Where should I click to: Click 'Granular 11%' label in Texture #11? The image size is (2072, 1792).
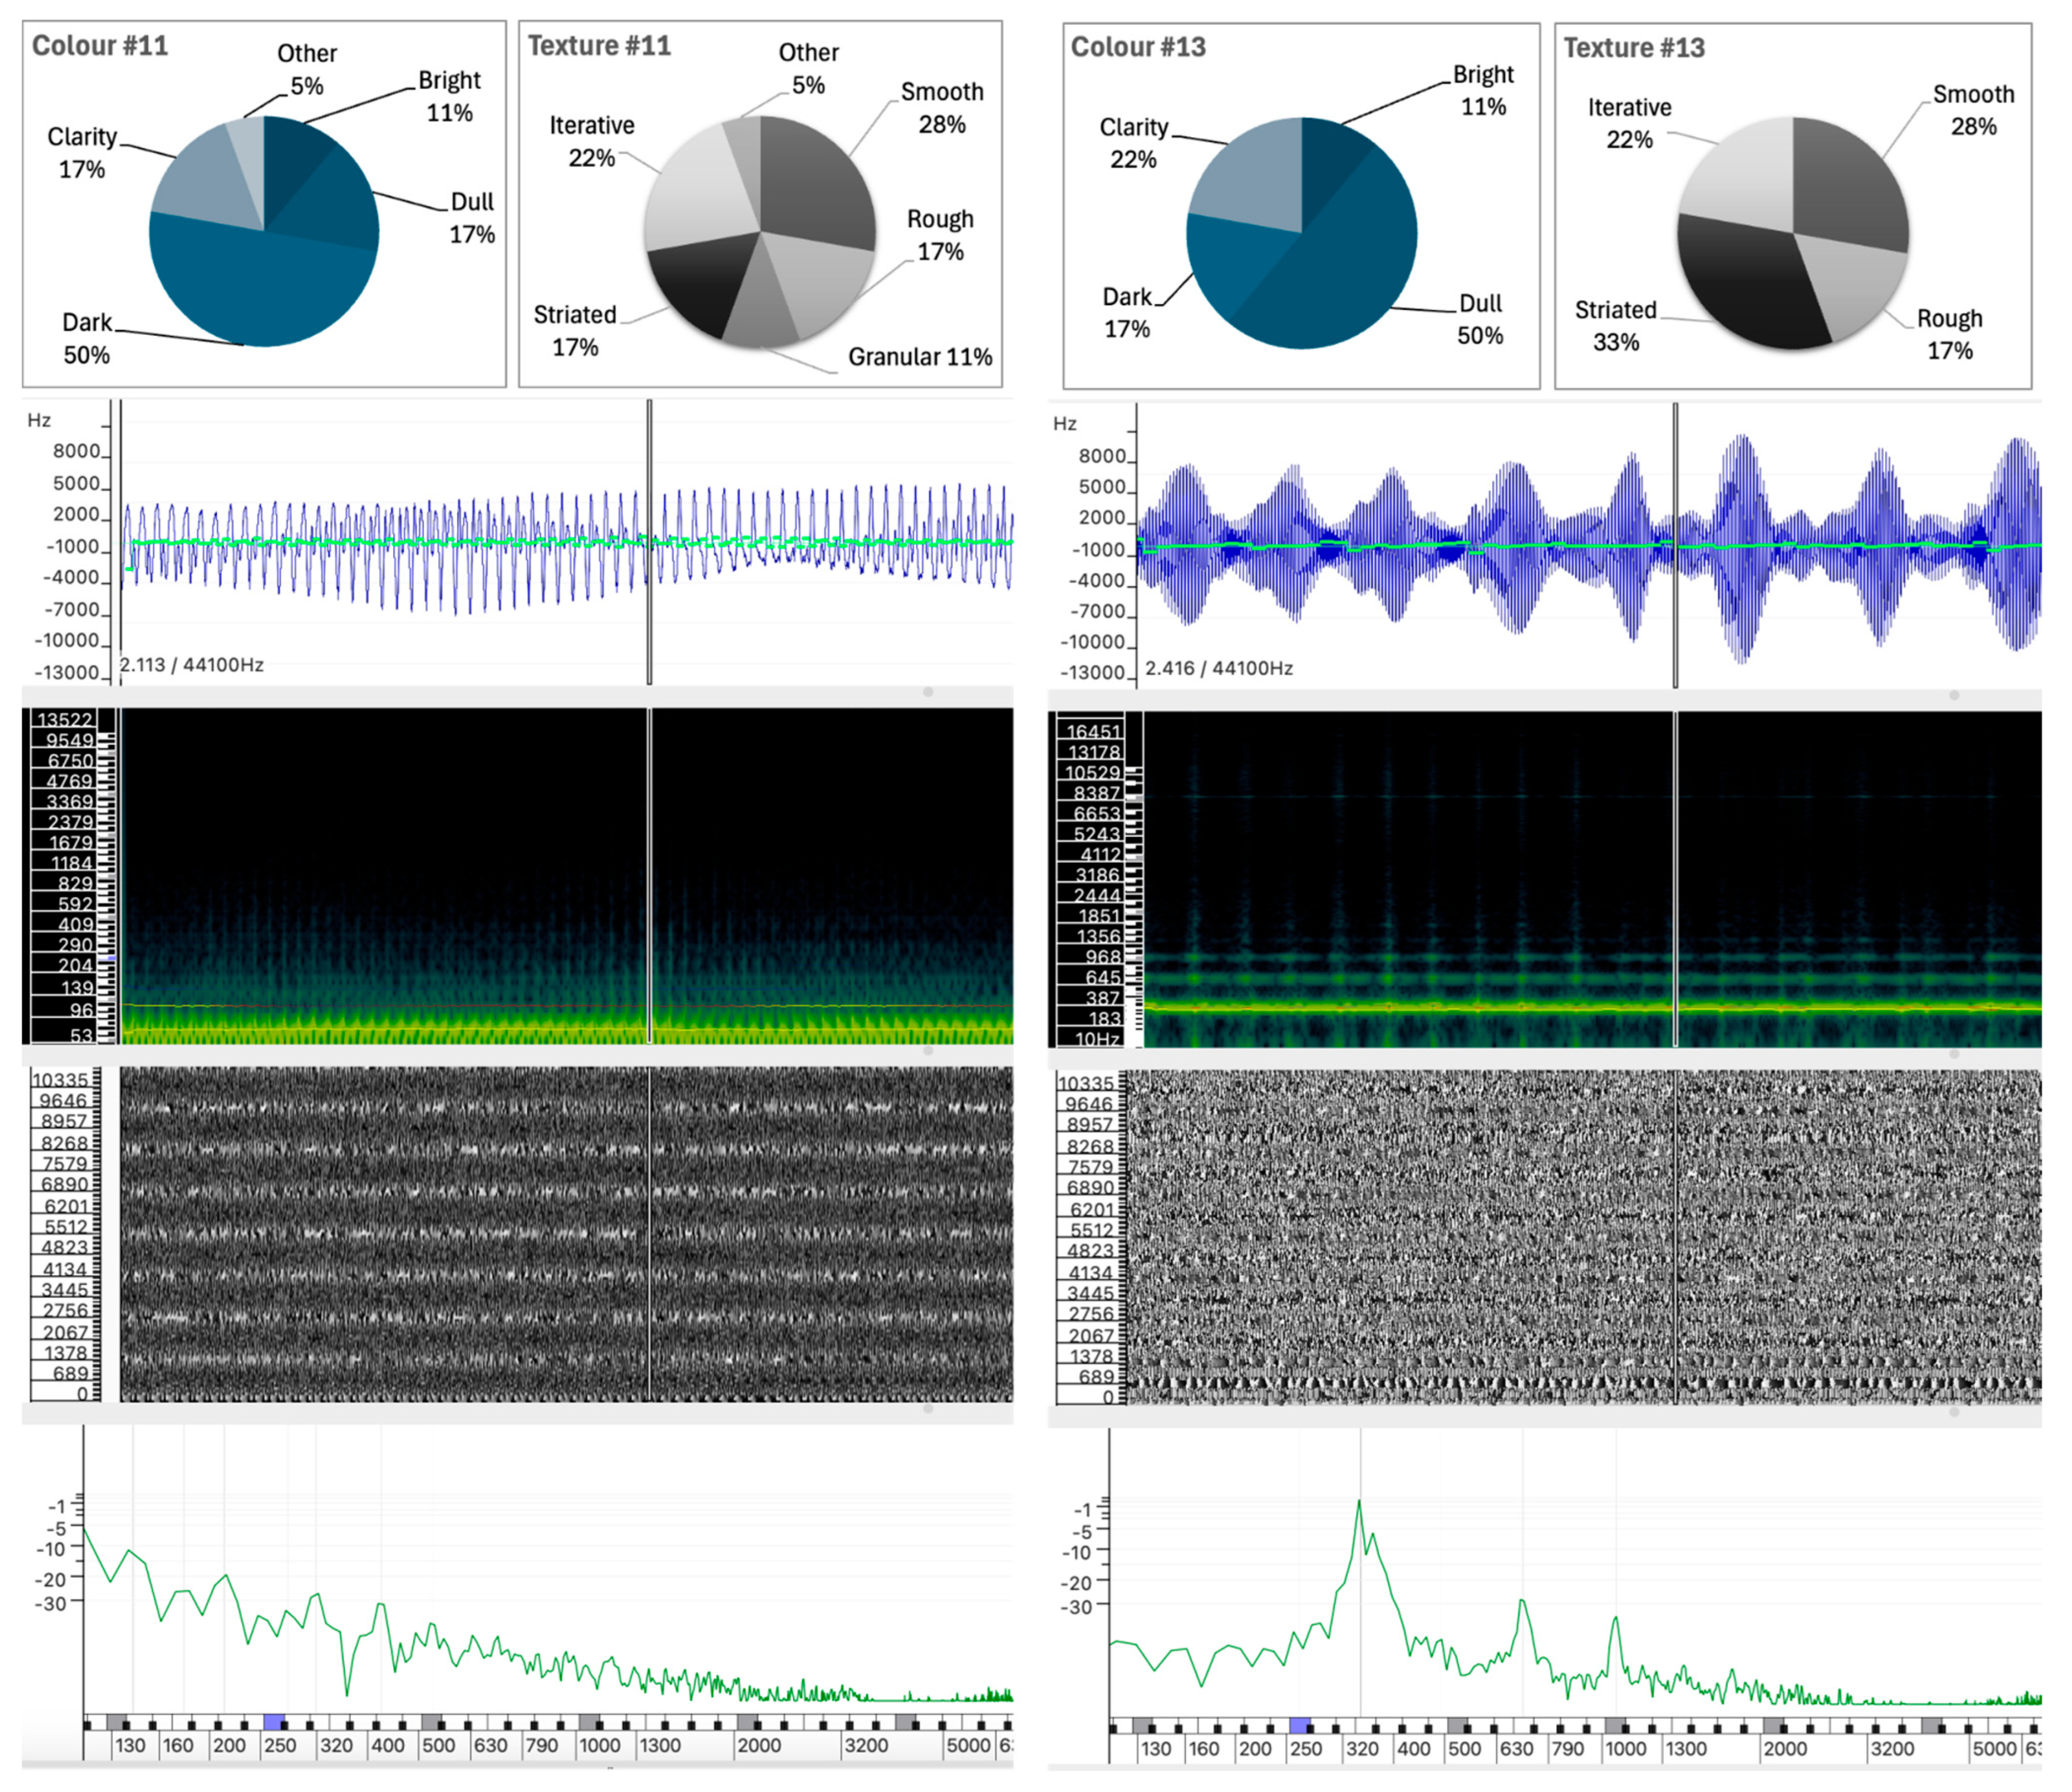(920, 357)
